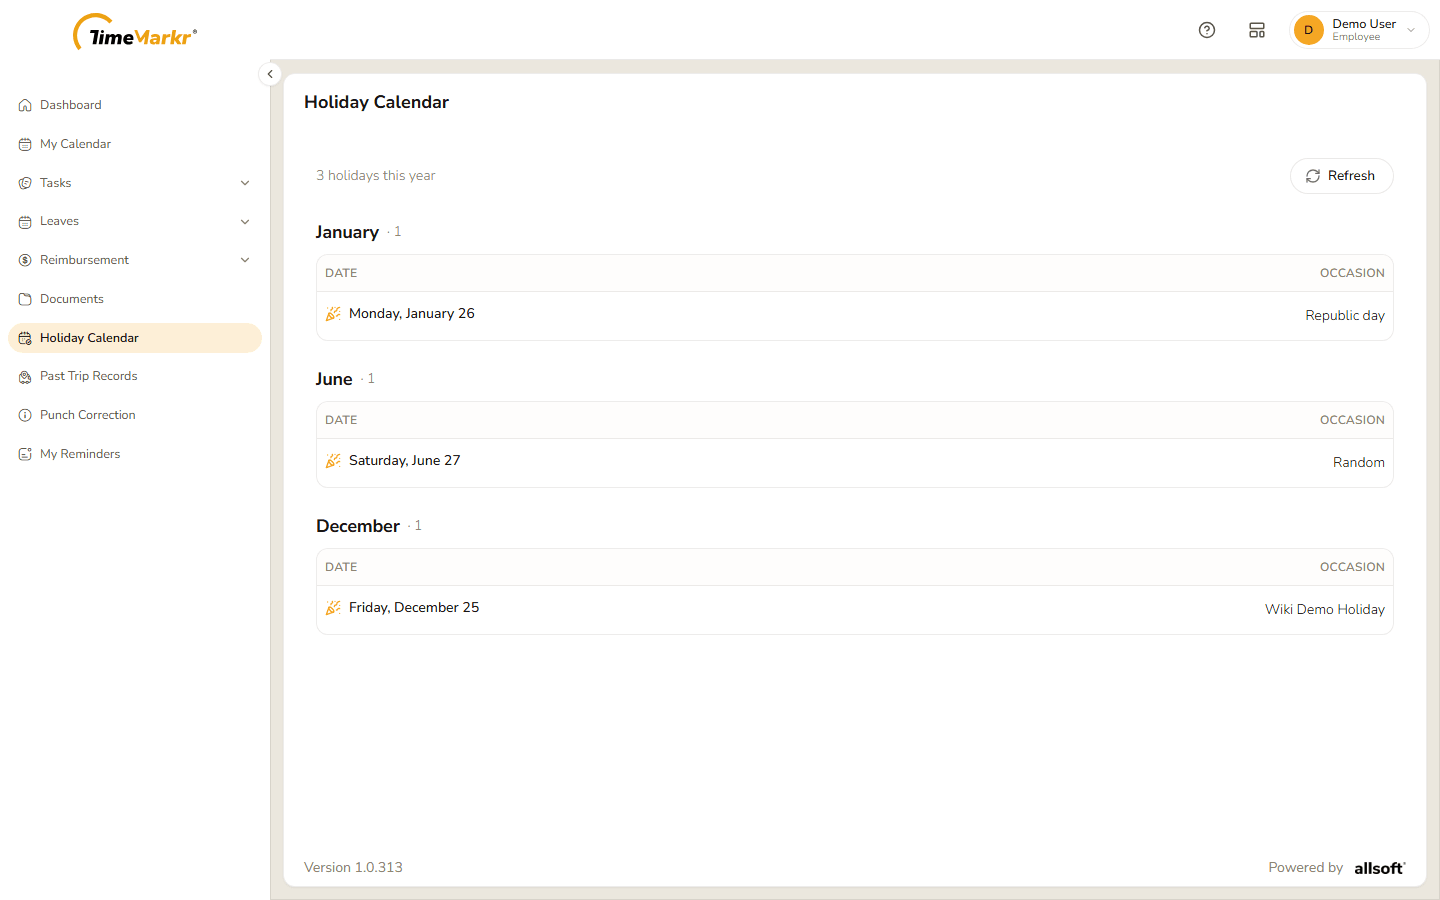This screenshot has height=900, width=1440.
Task: Click the party icon beside Friday, December 25
Action: click(x=333, y=608)
